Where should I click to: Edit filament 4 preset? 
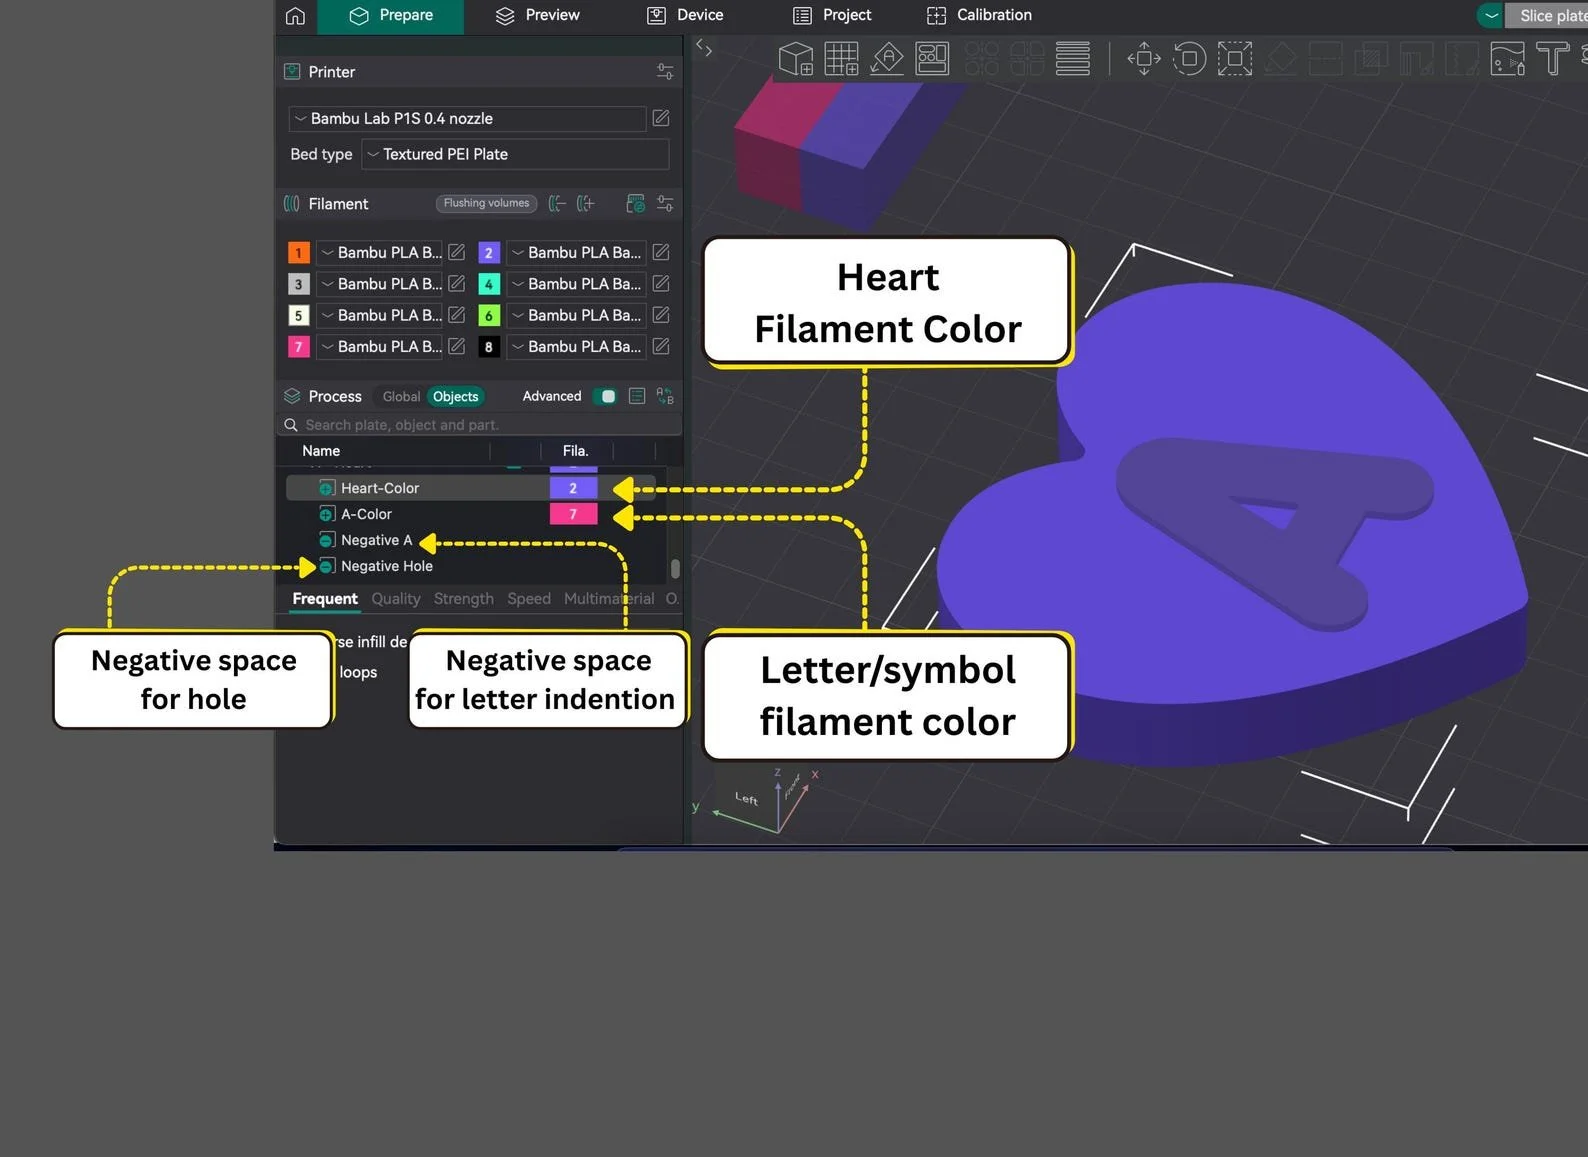coord(661,284)
